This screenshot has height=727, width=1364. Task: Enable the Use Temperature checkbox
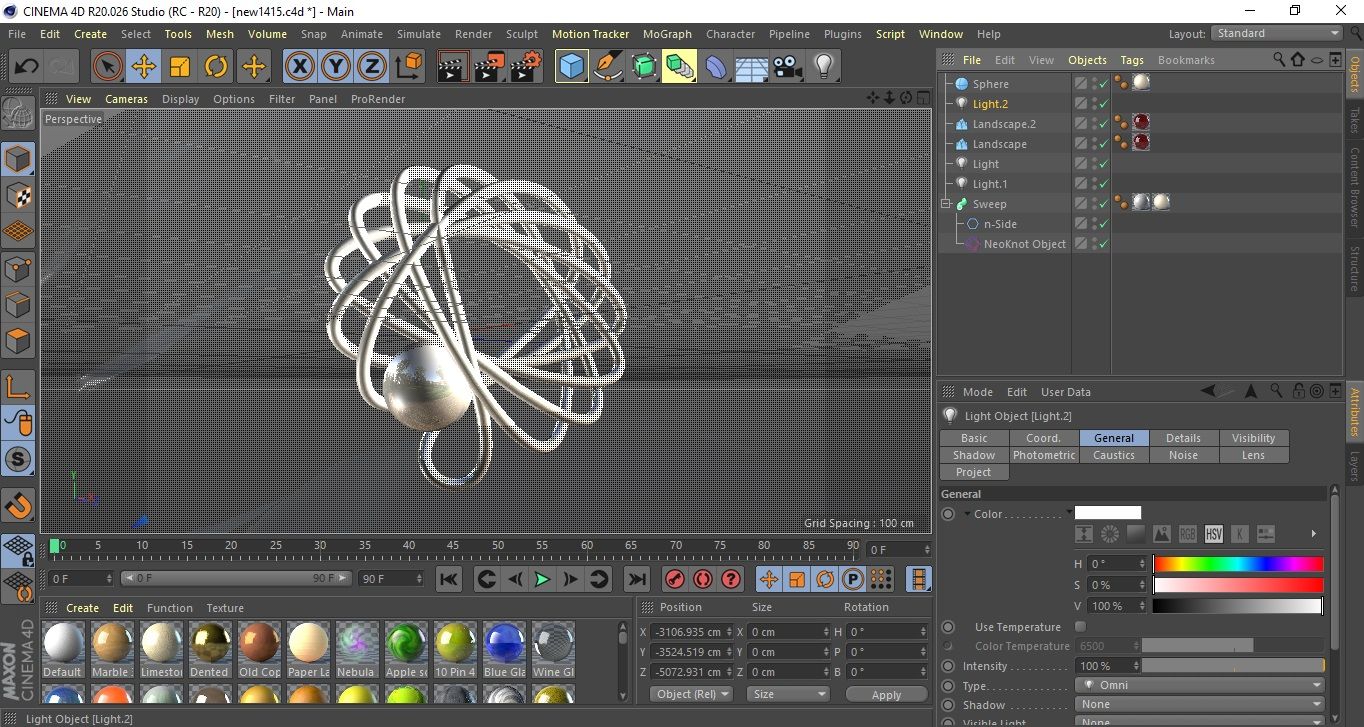point(1080,627)
